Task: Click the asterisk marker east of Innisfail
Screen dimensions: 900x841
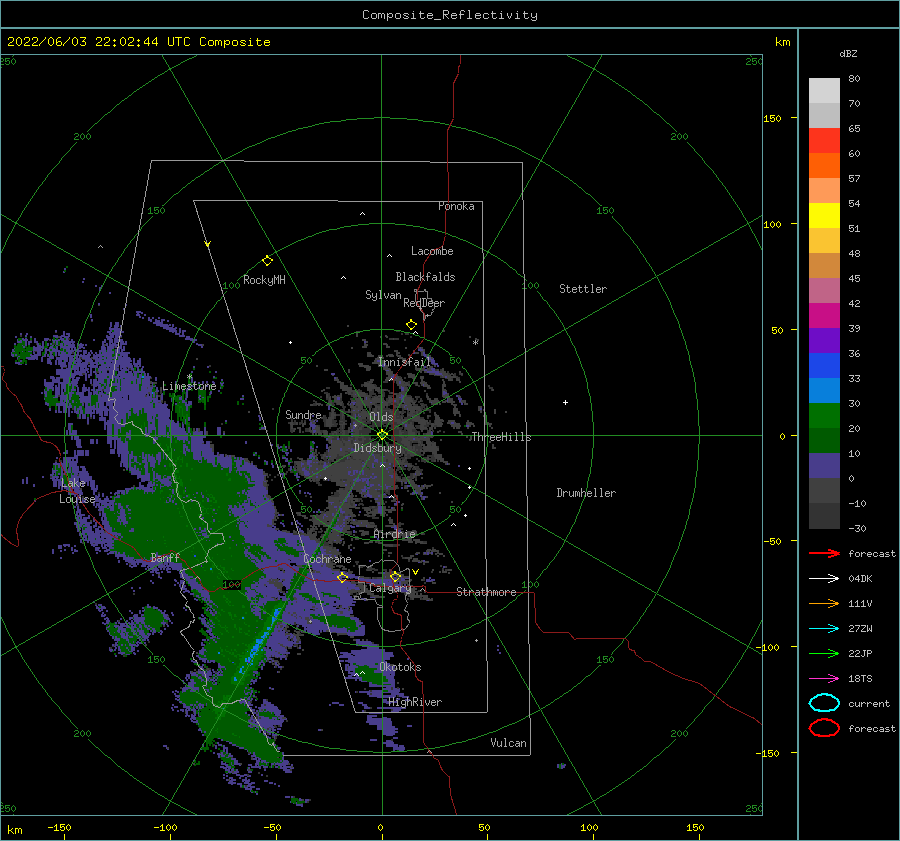Action: pos(475,342)
